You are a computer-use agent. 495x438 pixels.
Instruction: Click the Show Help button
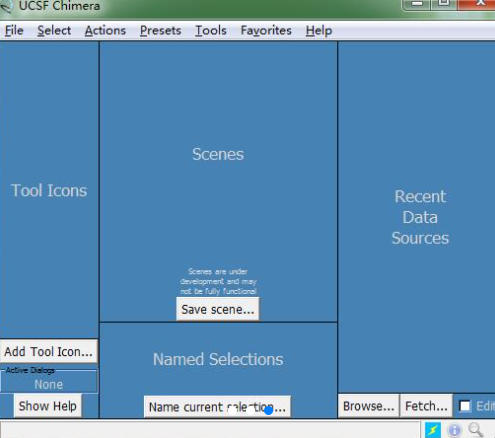coord(48,406)
